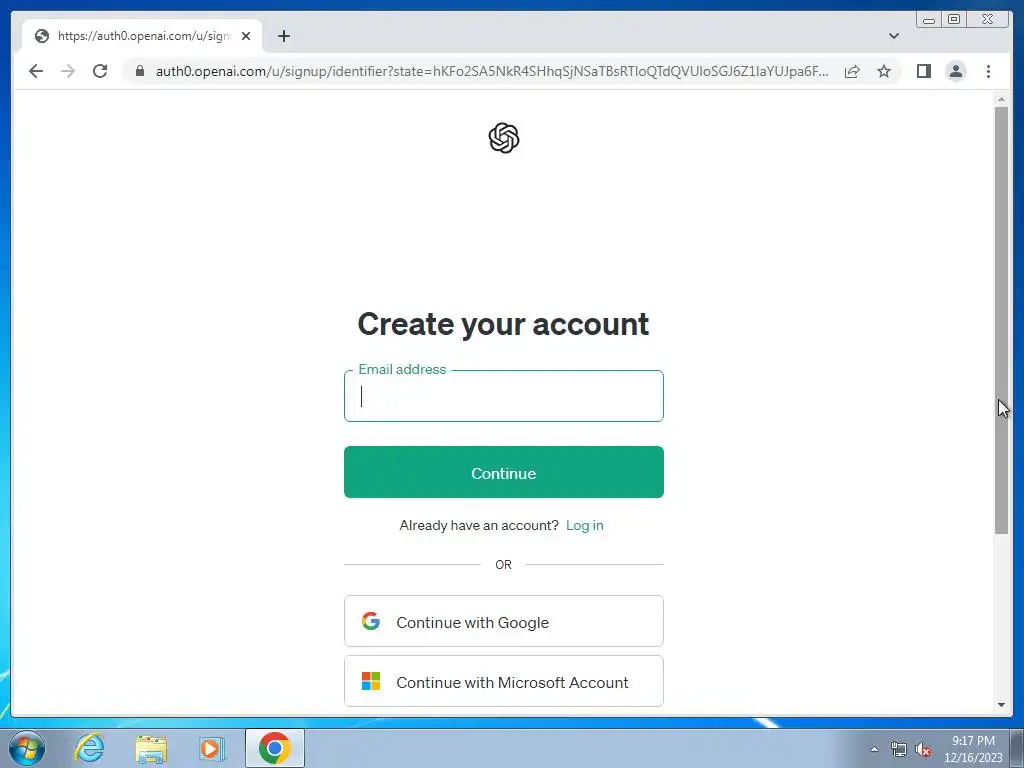1024x768 pixels.
Task: Open Chrome's three-dot menu
Action: pos(988,71)
